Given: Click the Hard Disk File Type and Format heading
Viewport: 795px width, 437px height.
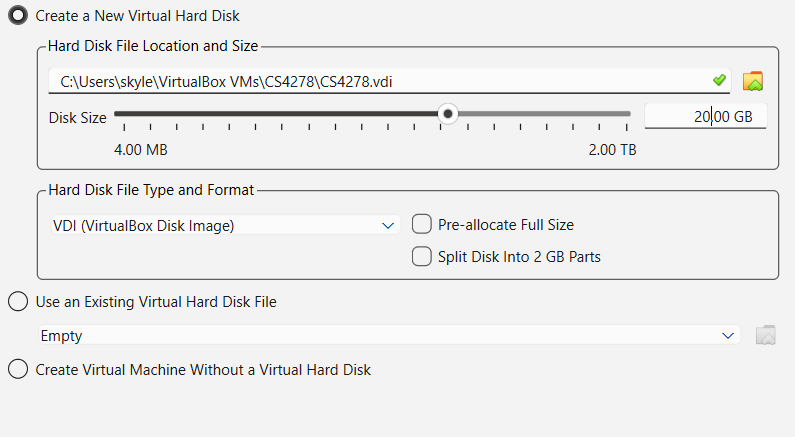Looking at the screenshot, I should [x=151, y=190].
